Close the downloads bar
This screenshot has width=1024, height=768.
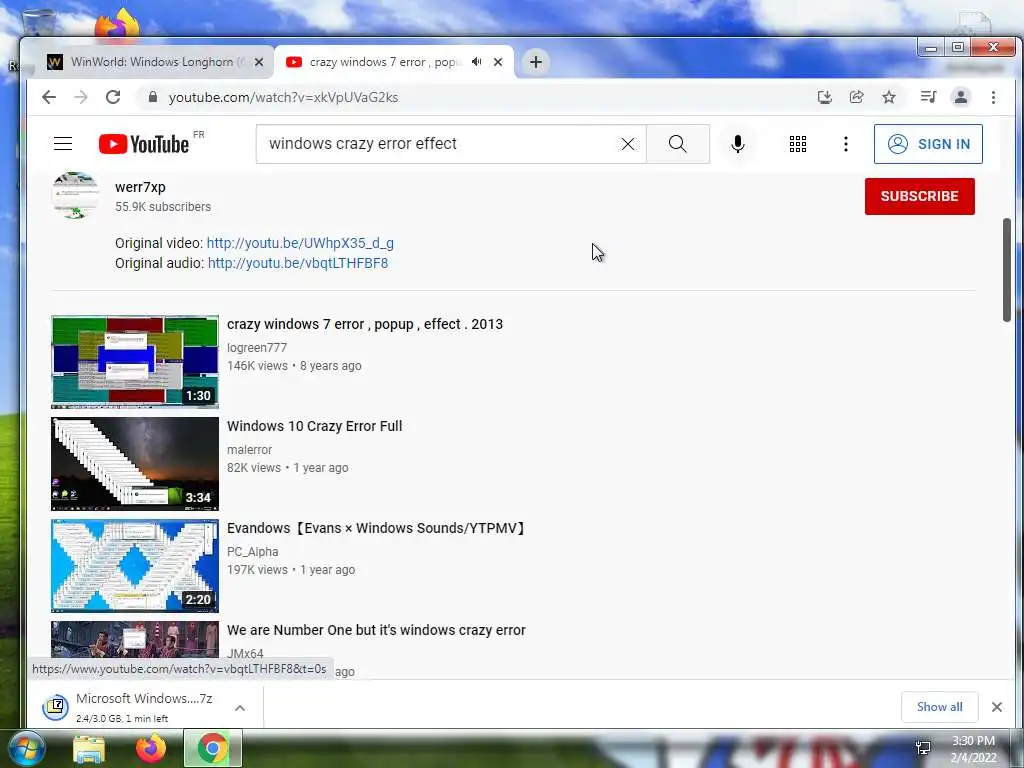[x=997, y=707]
